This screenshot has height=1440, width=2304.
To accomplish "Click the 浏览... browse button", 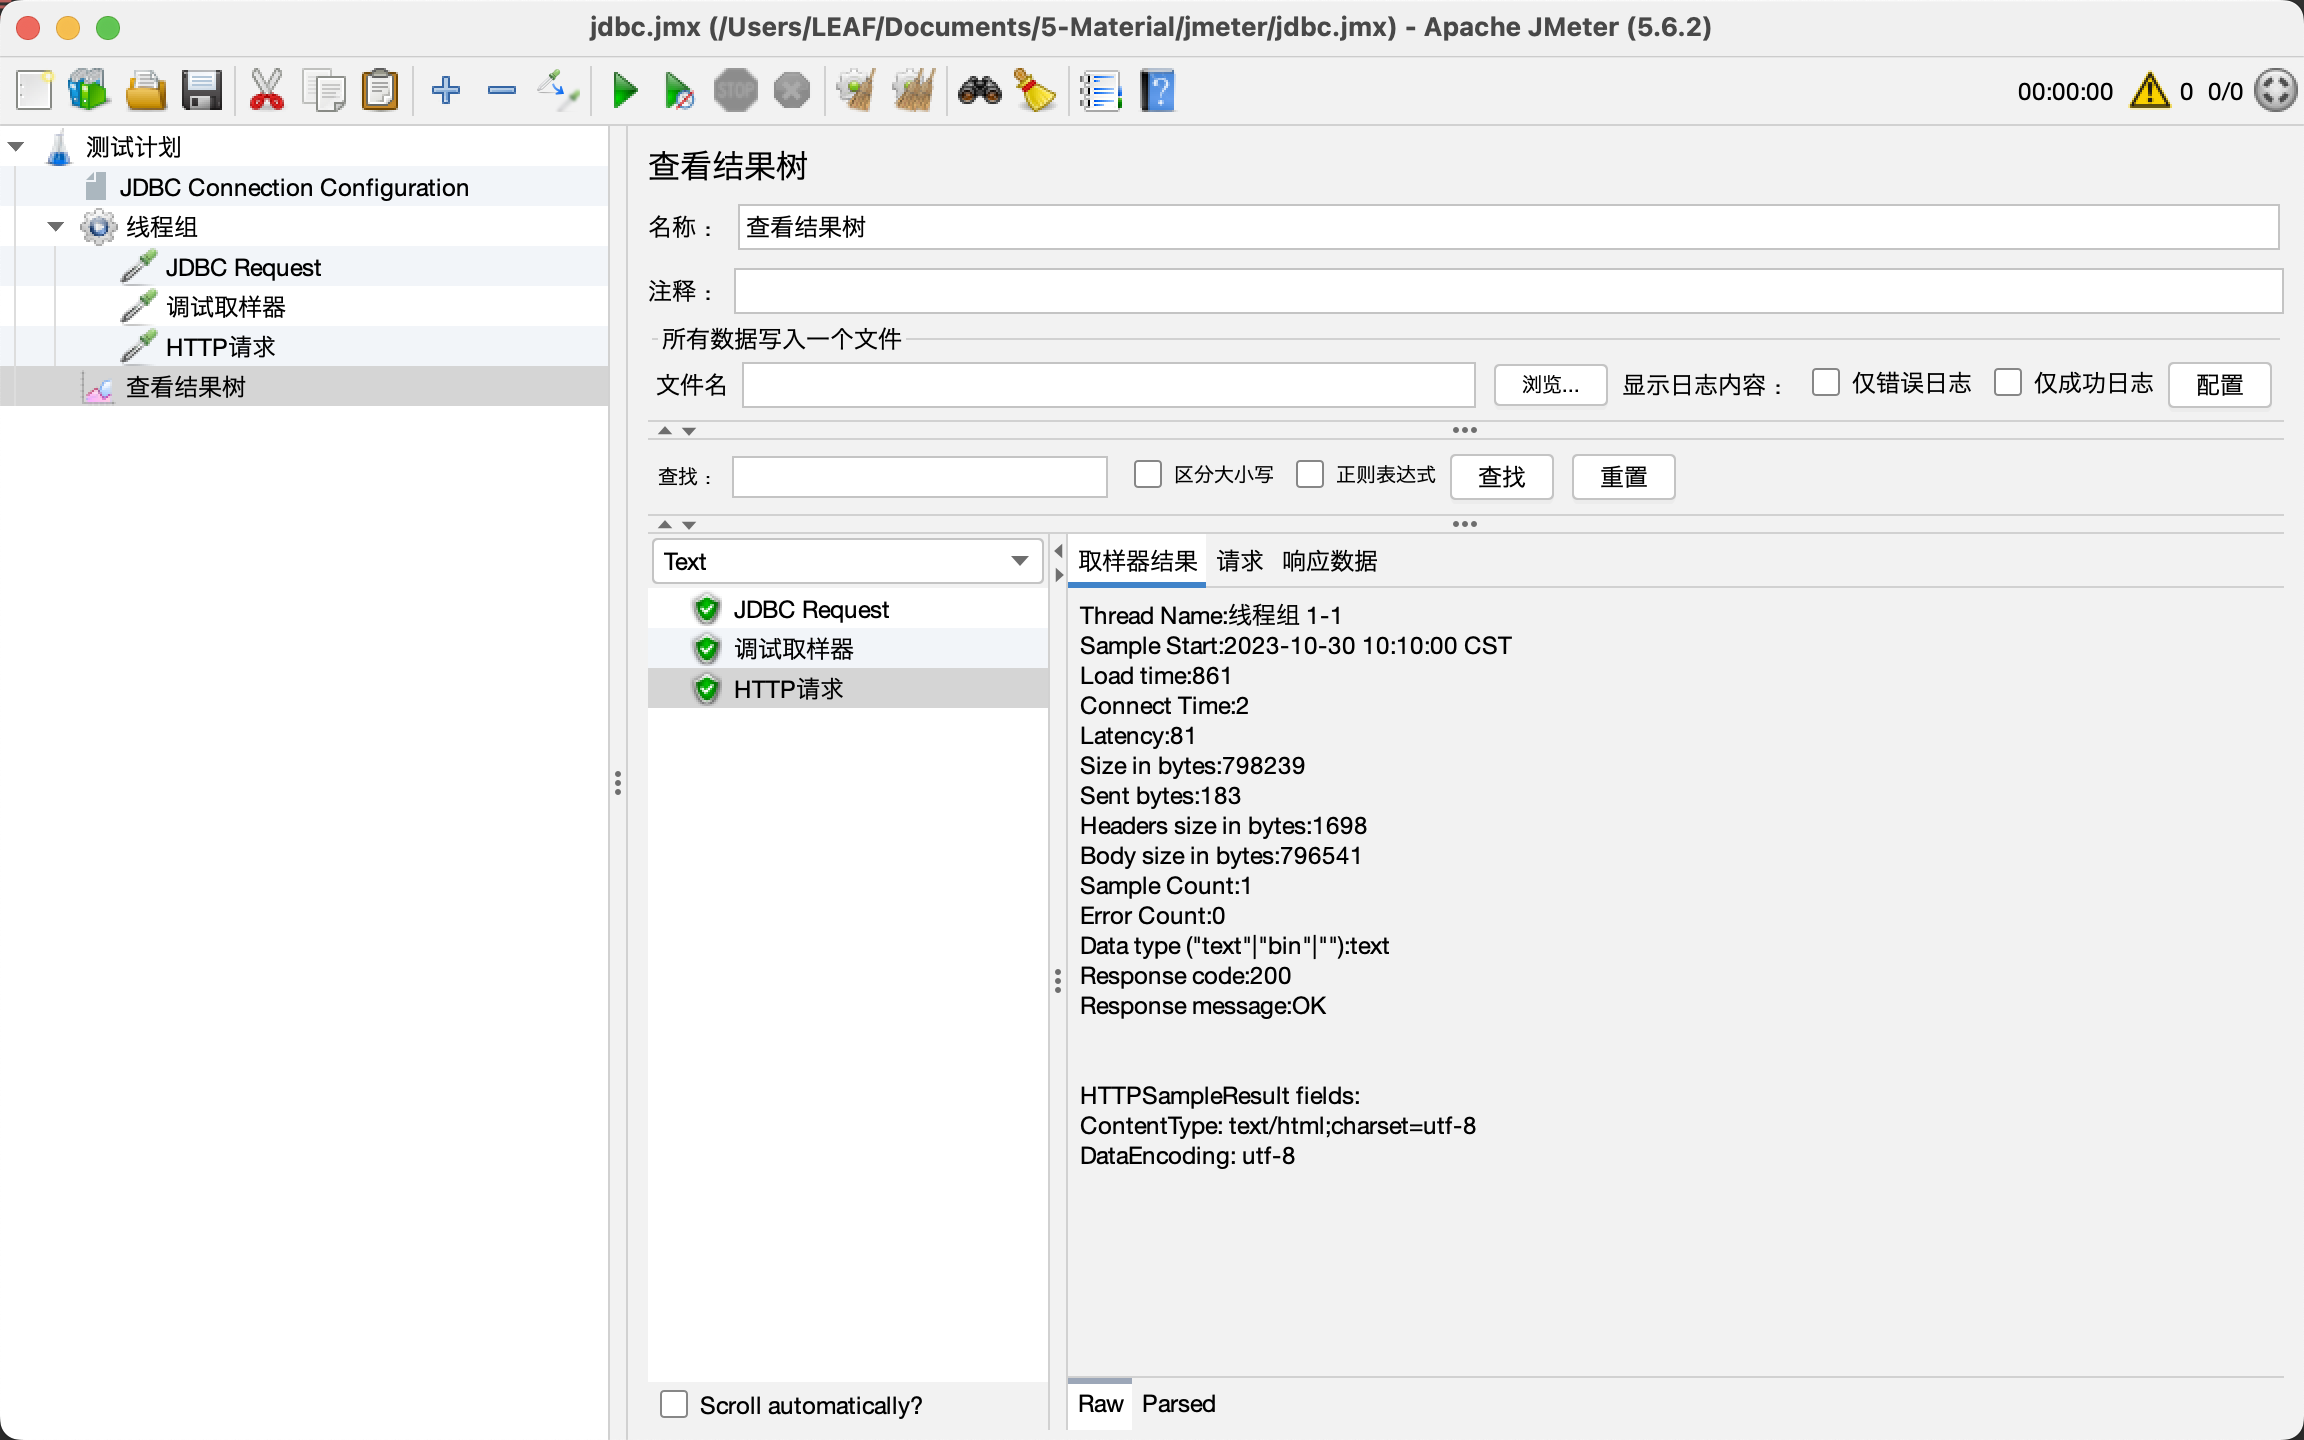I will pos(1550,385).
